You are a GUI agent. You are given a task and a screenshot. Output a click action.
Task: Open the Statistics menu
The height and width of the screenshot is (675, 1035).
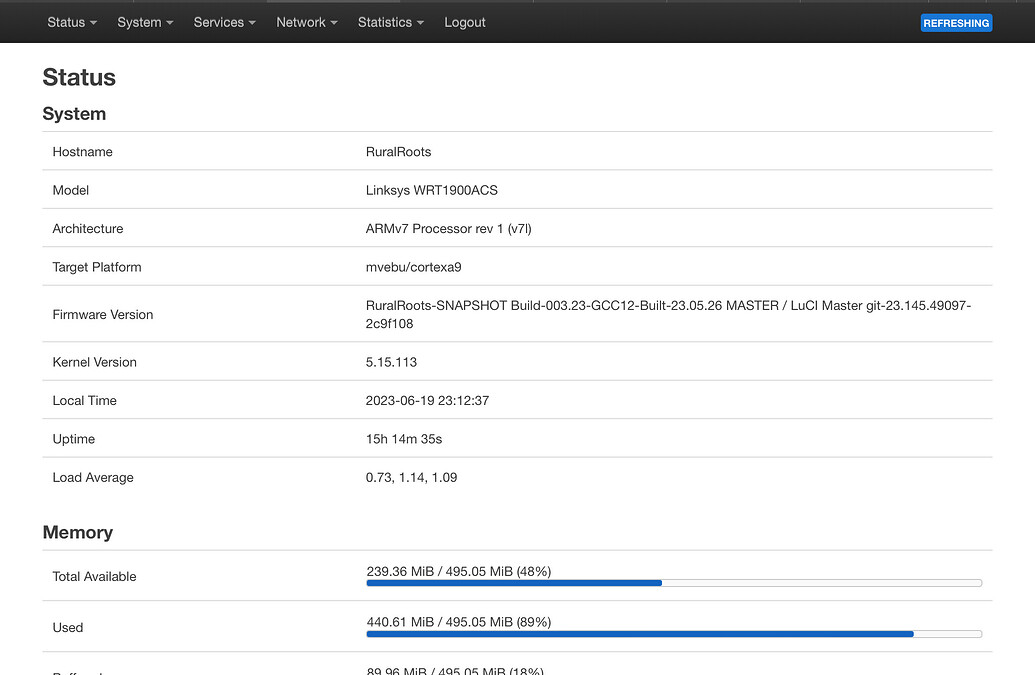[x=388, y=21]
